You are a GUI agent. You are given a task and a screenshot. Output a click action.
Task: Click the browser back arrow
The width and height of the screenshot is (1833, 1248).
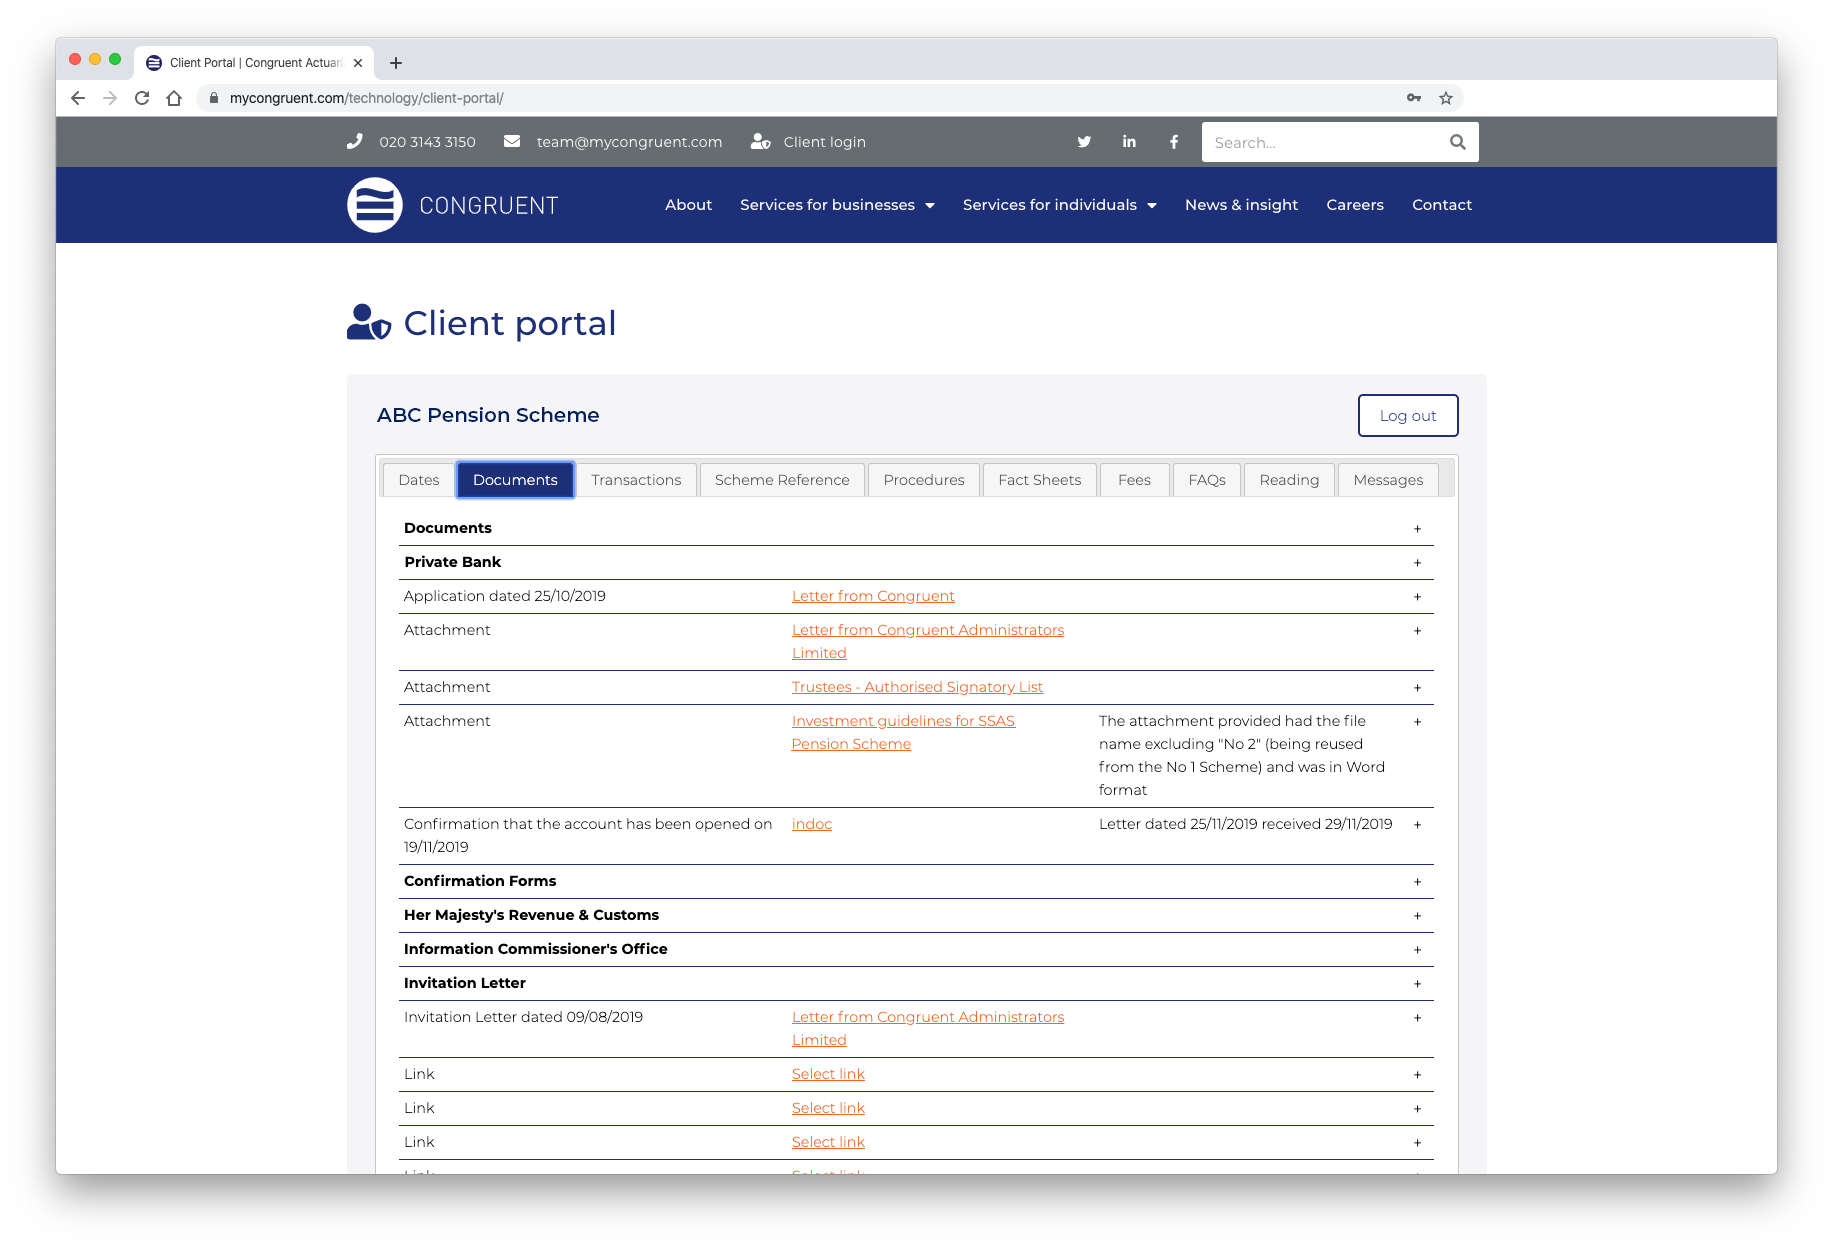[x=78, y=98]
